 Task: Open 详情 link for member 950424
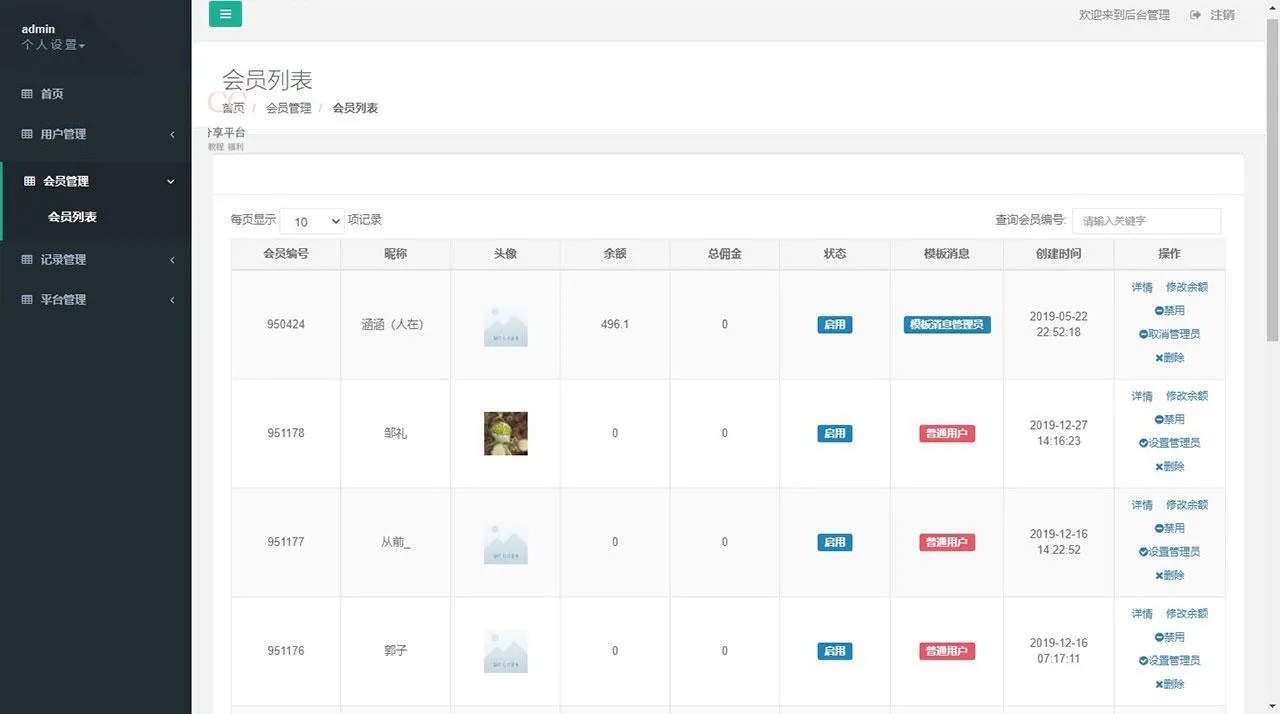tap(1141, 287)
